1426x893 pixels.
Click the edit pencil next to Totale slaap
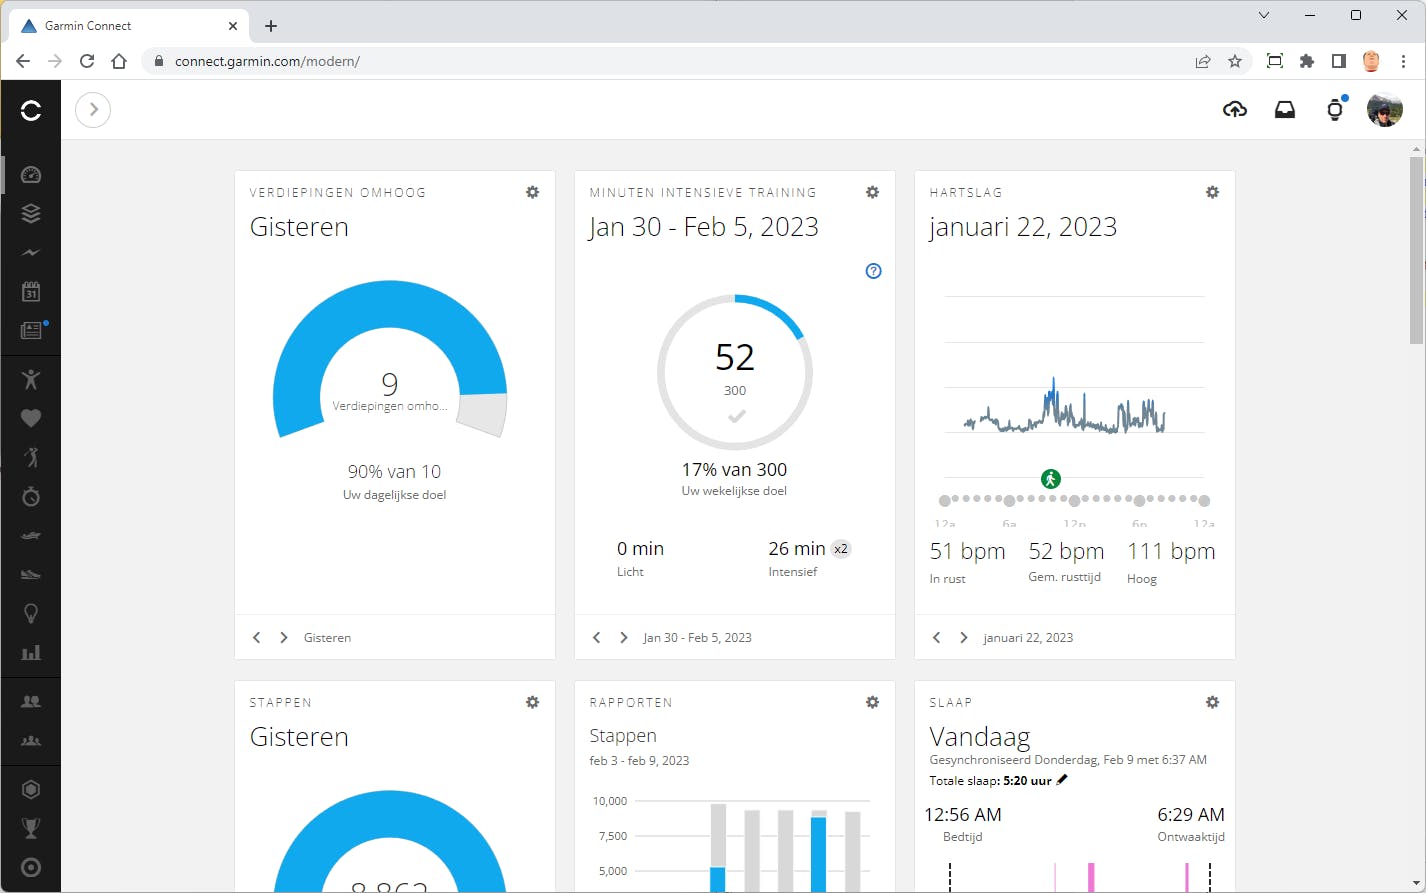tap(1062, 780)
